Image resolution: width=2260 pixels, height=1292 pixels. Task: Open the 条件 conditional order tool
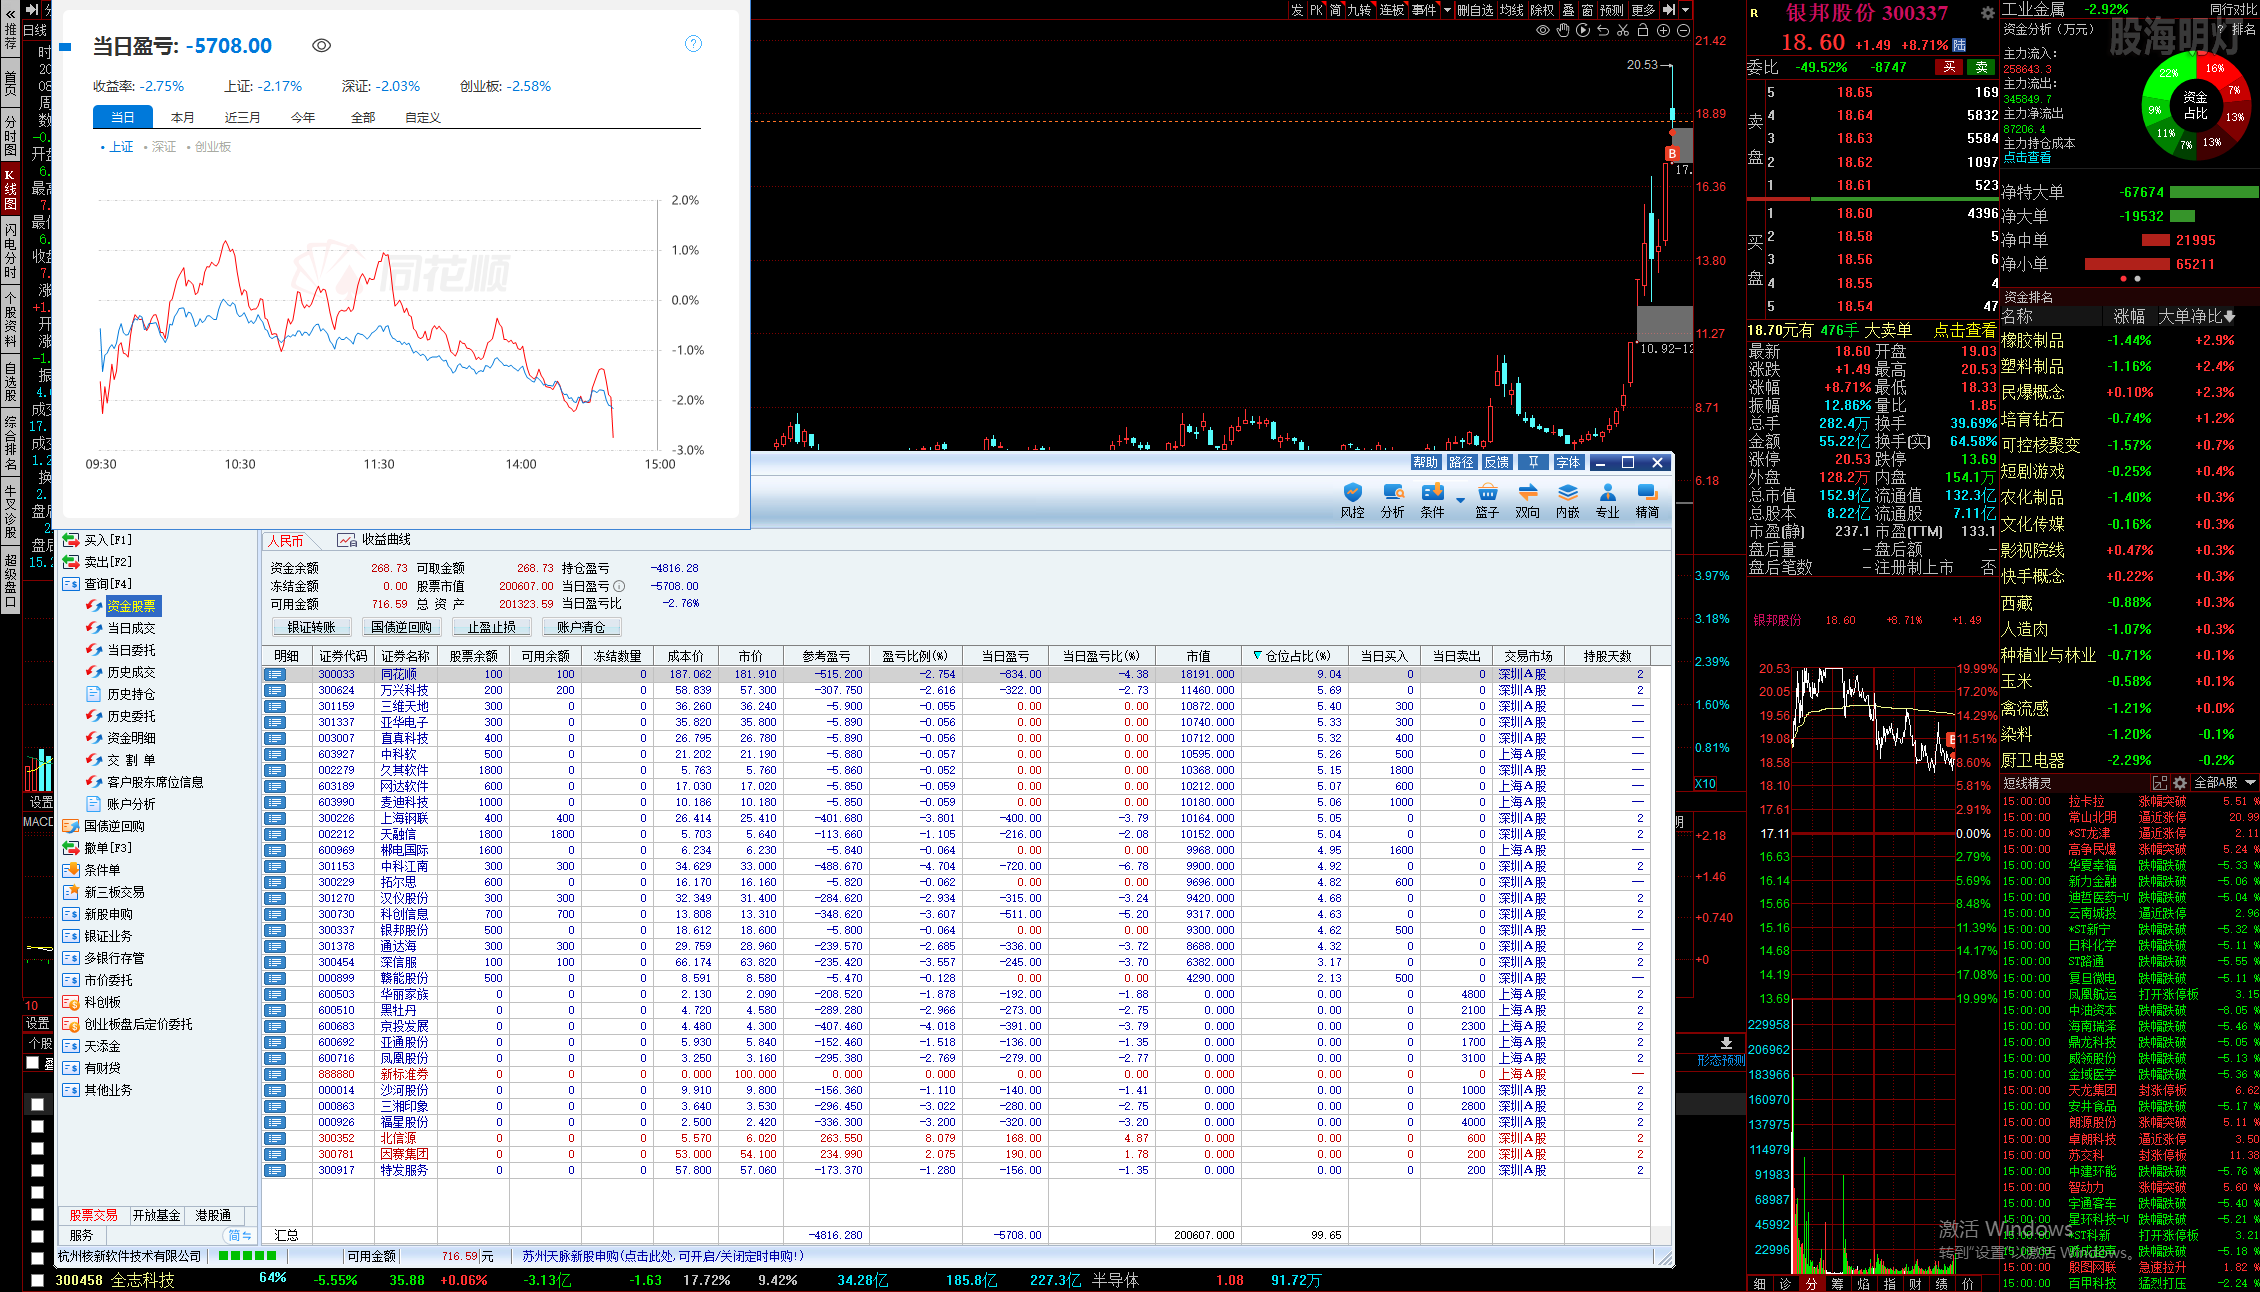1432,501
